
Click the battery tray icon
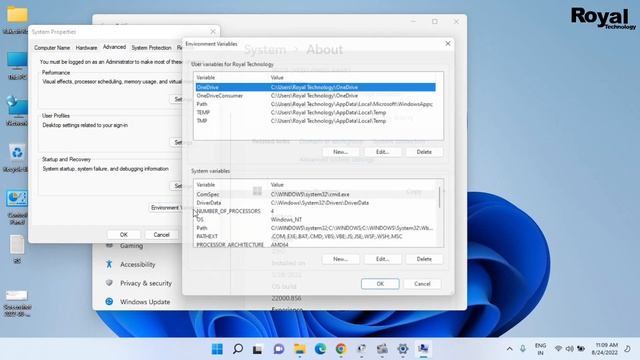tap(581, 349)
